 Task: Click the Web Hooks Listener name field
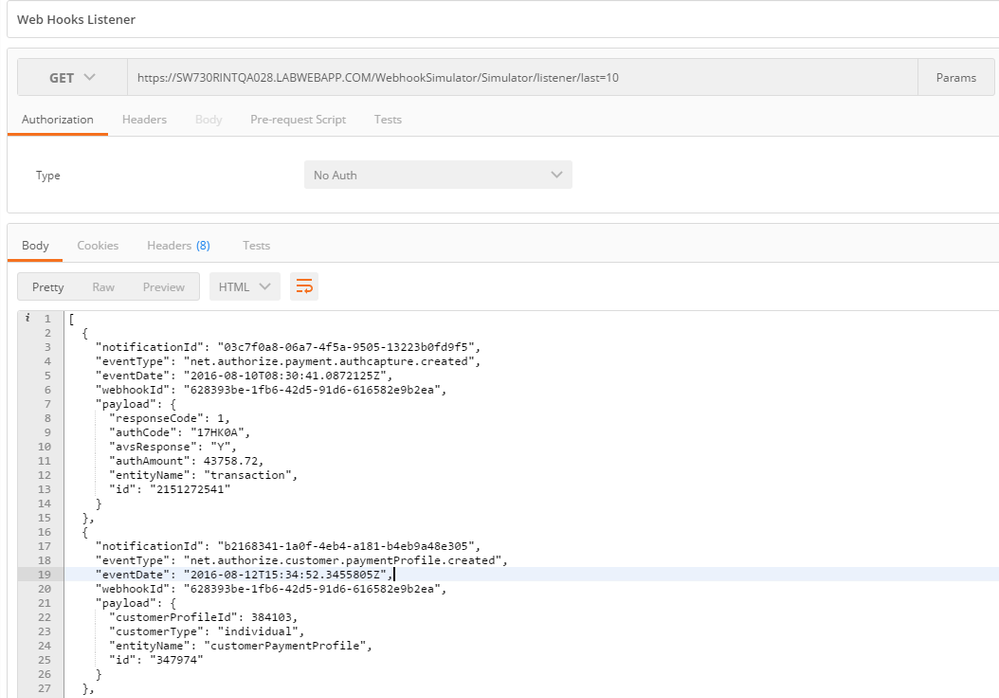pos(500,20)
